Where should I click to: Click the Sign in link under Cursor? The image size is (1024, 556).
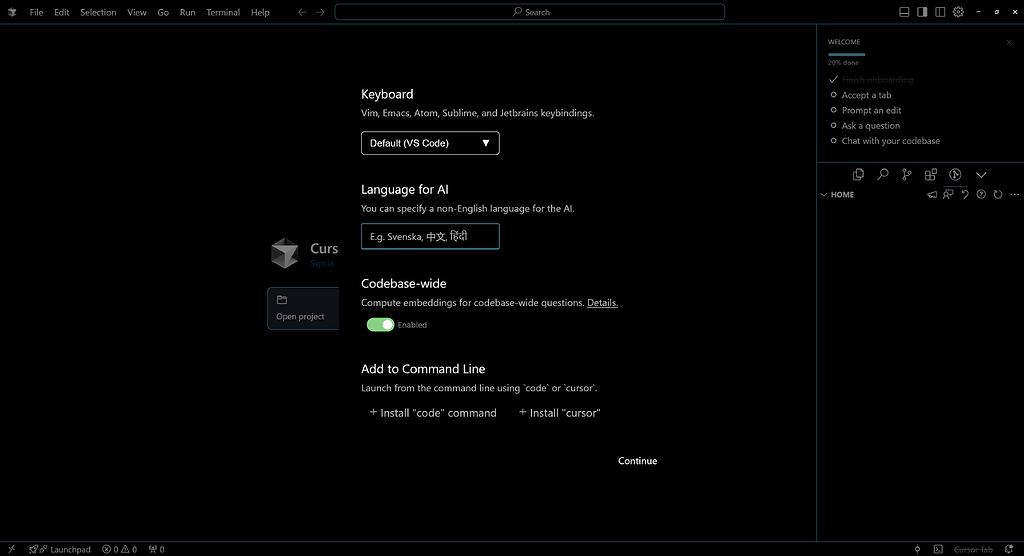(322, 263)
